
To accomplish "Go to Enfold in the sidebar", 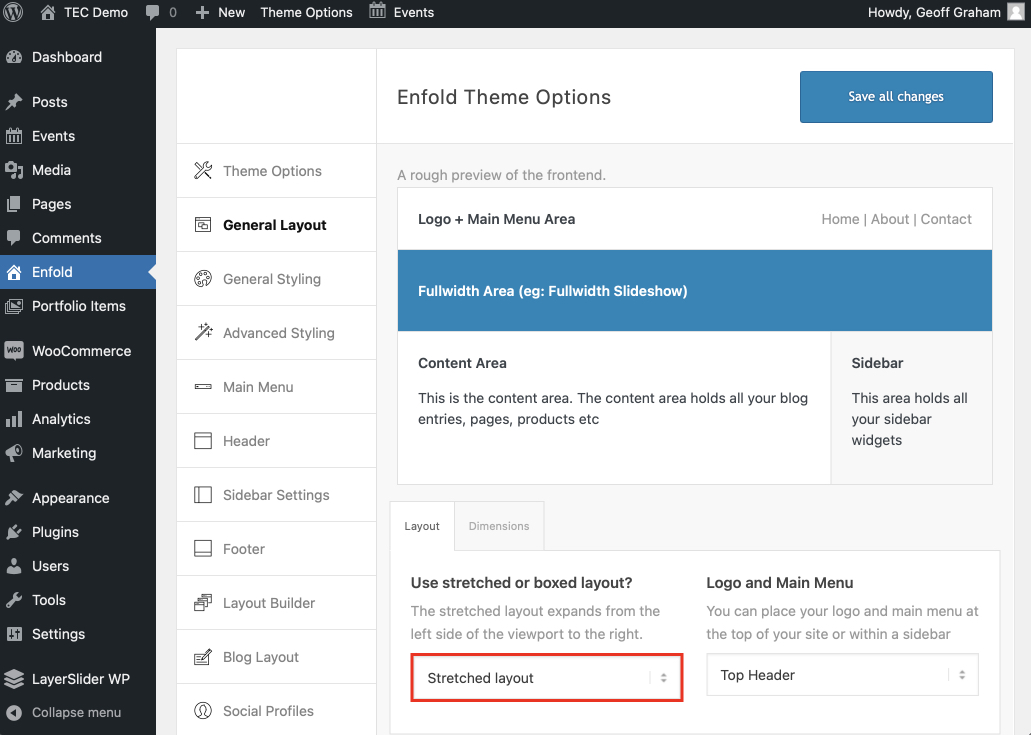I will (x=78, y=272).
